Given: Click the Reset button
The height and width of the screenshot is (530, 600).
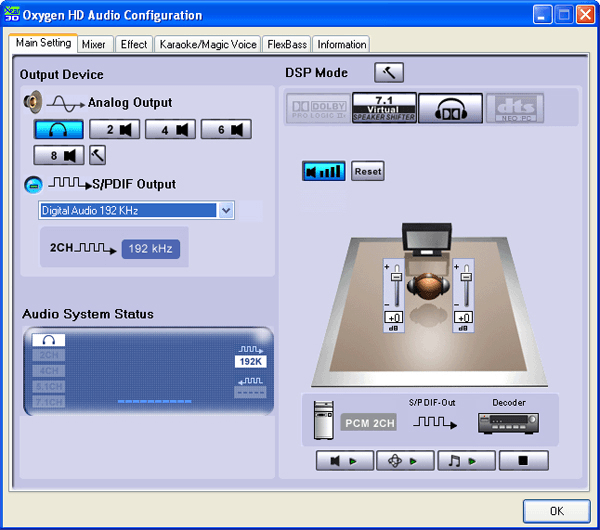Looking at the screenshot, I should [368, 171].
